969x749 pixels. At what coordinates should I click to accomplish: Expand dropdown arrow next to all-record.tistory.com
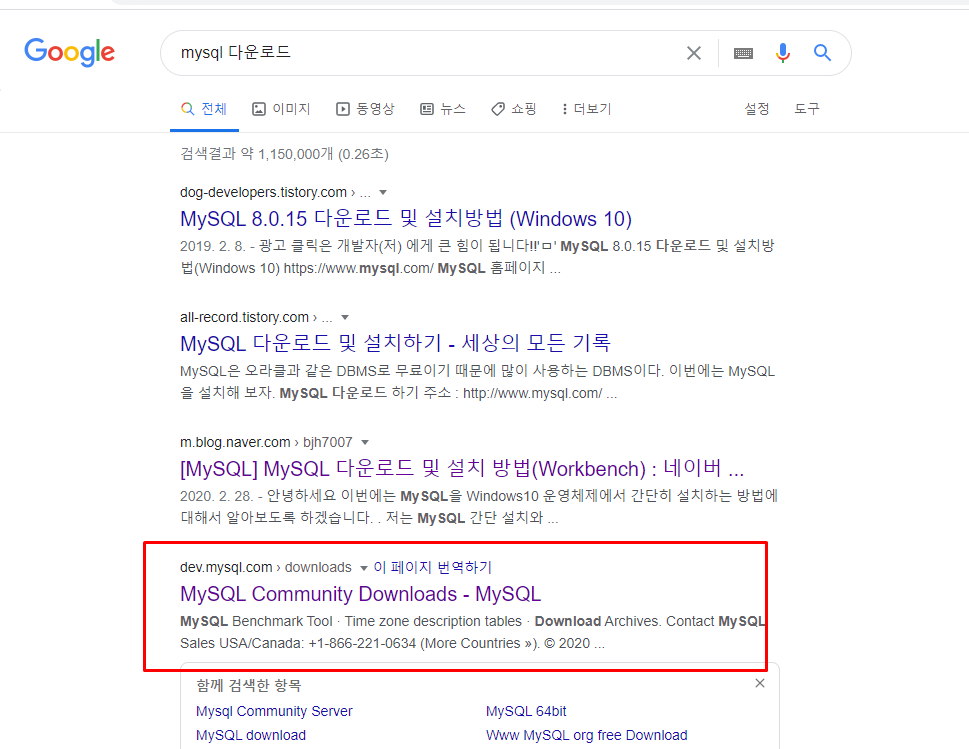(345, 318)
